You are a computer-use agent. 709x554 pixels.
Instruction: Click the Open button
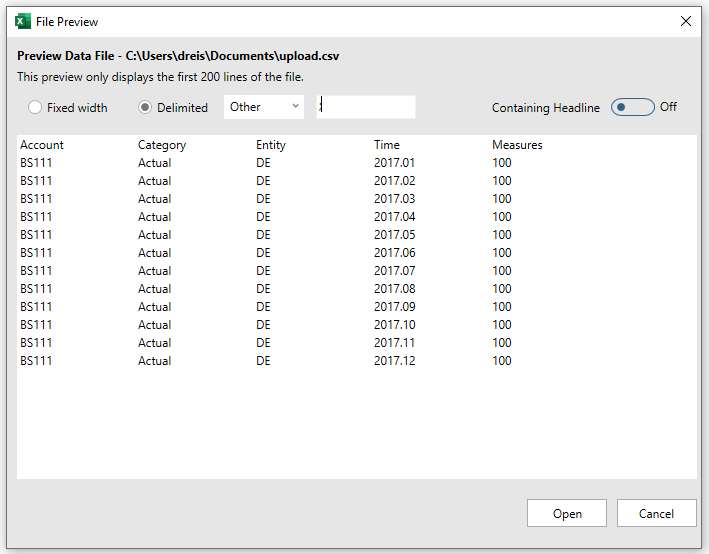click(567, 513)
